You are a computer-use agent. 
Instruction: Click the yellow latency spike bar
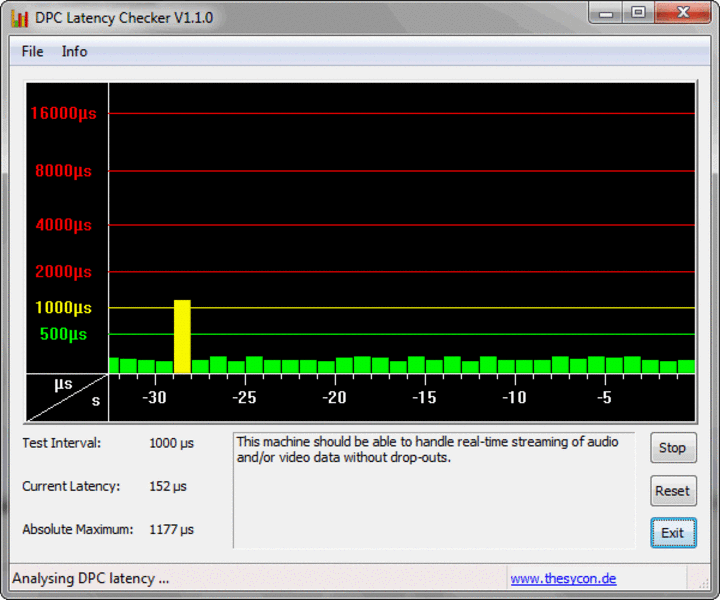[x=182, y=336]
